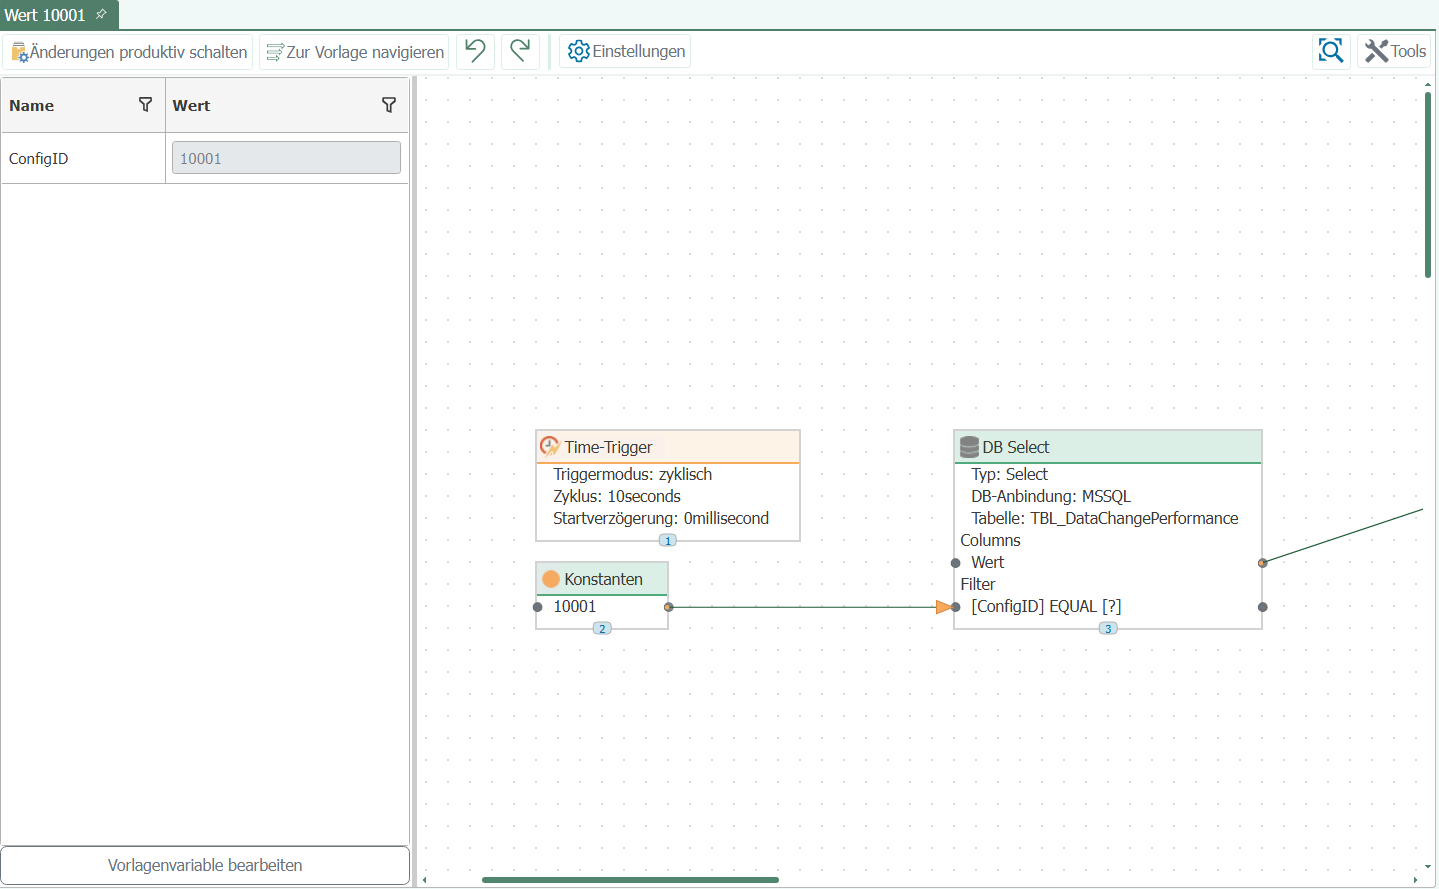Open Einstellungen settings

pyautogui.click(x=626, y=51)
